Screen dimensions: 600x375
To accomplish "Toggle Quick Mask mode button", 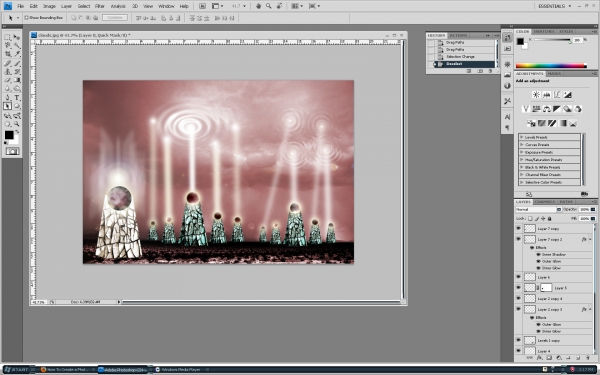I will 12,152.
